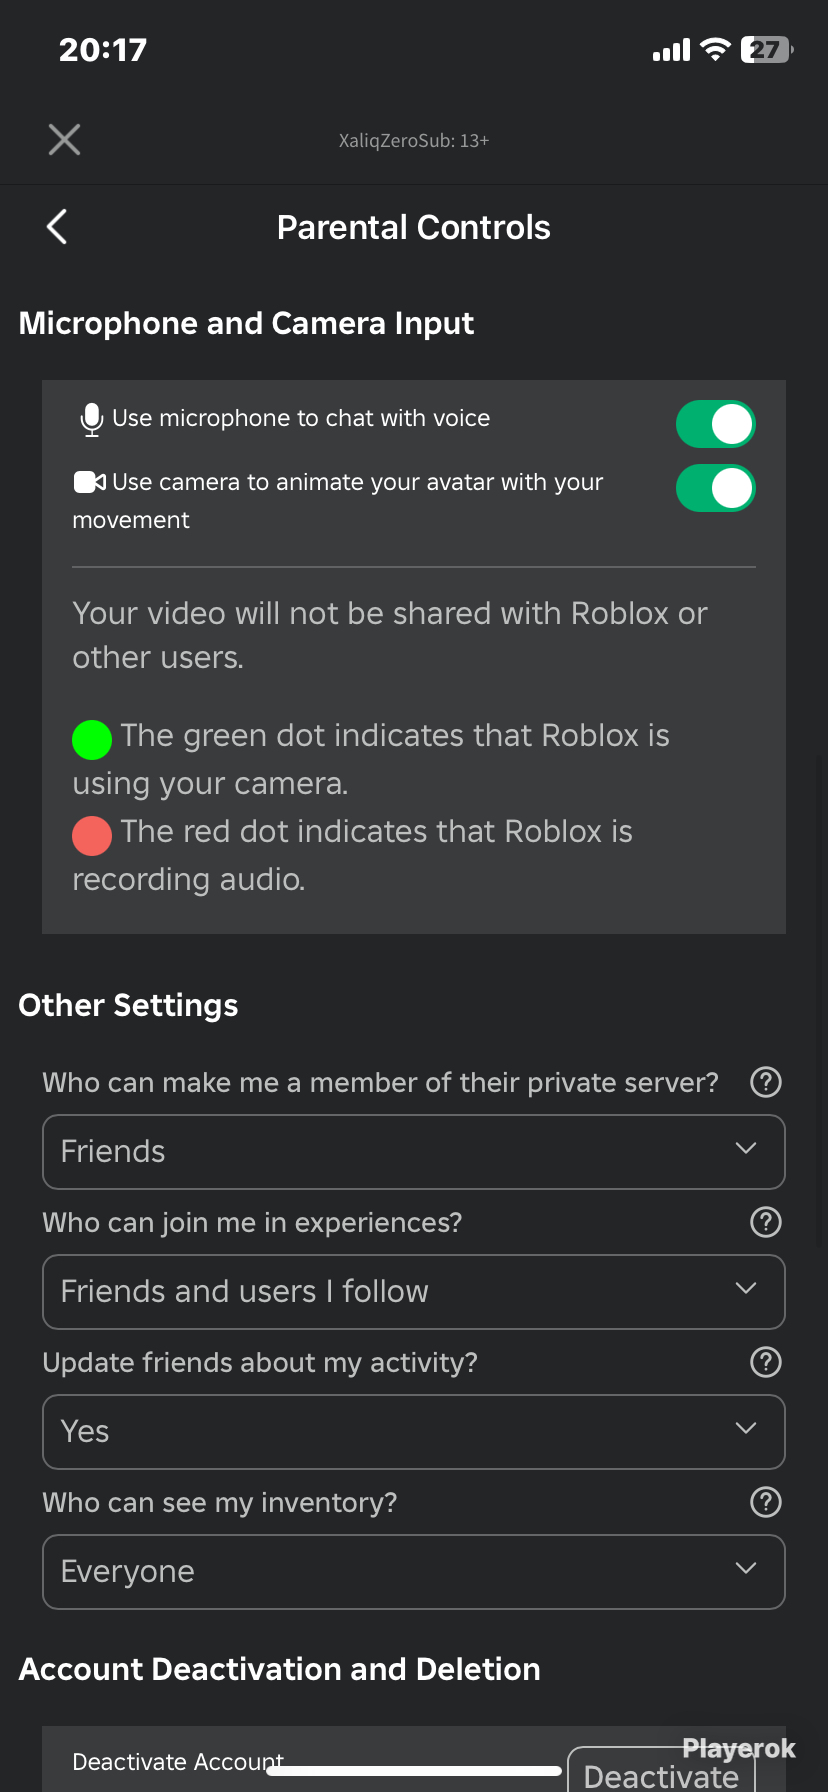Image resolution: width=828 pixels, height=1792 pixels.
Task: Disable the microphone voice chat toggle
Action: (716, 424)
